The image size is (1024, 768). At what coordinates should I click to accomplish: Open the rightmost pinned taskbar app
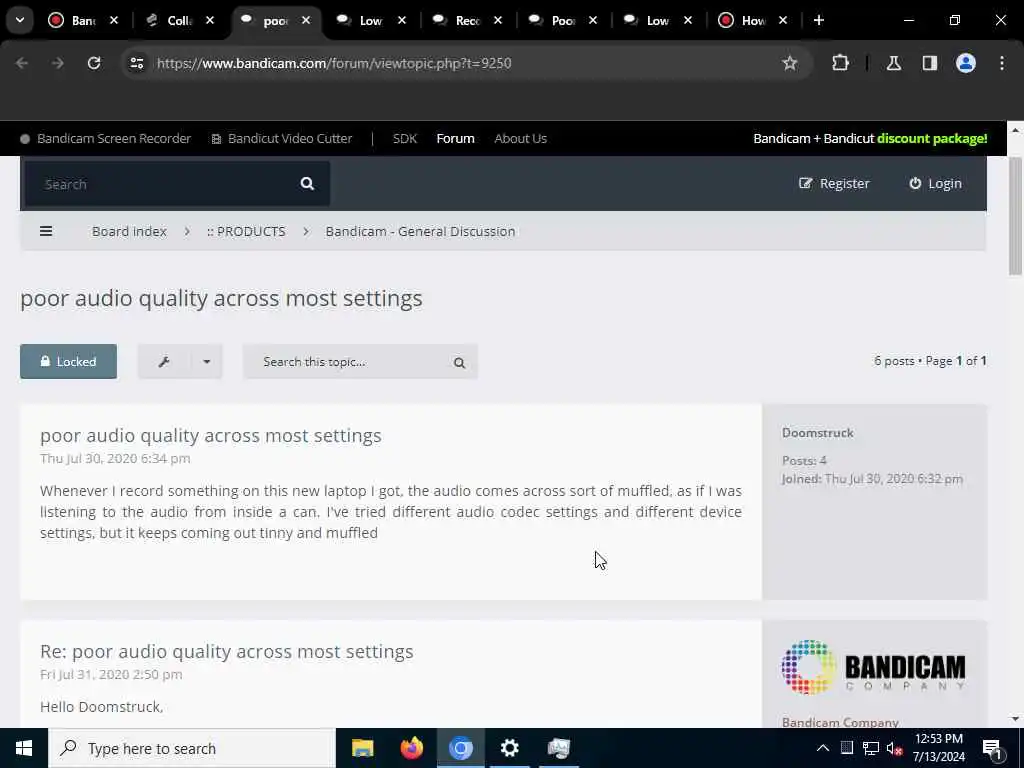(558, 748)
